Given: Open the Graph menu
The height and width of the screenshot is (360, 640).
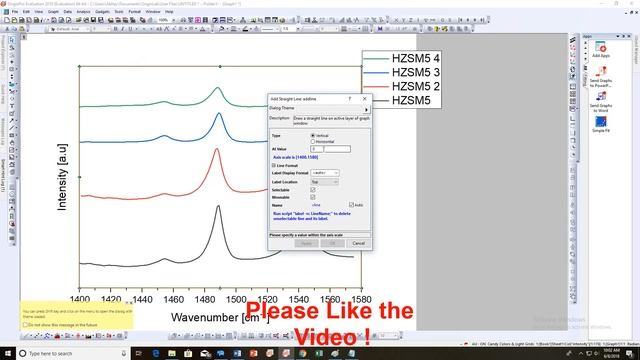Looking at the screenshot, I should coord(53,12).
